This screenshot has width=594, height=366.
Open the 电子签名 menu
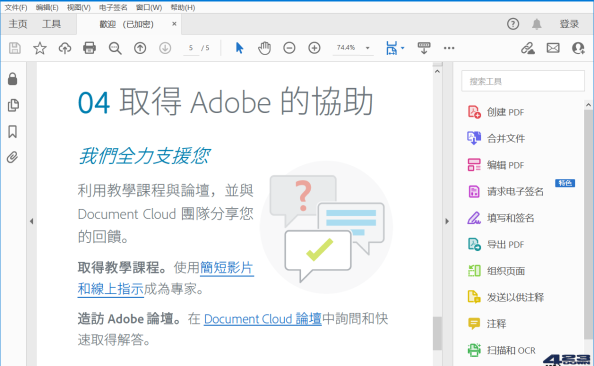coord(113,8)
